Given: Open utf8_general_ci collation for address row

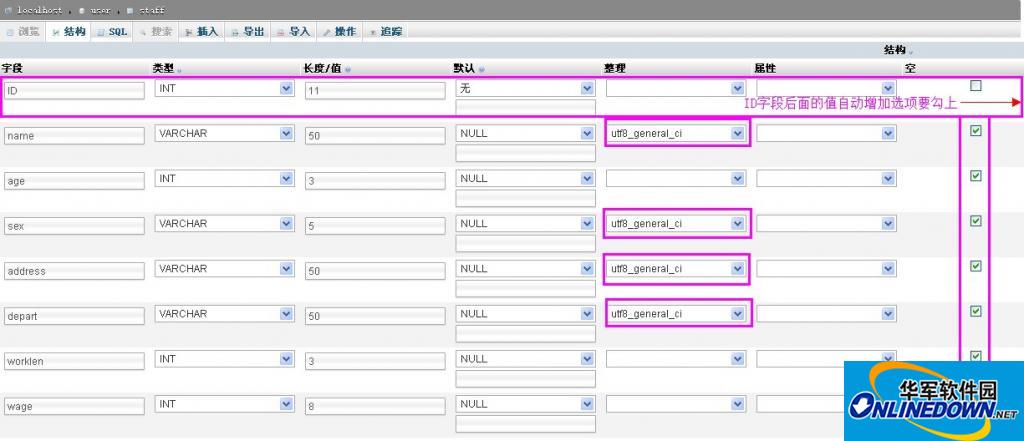Looking at the screenshot, I should (676, 269).
